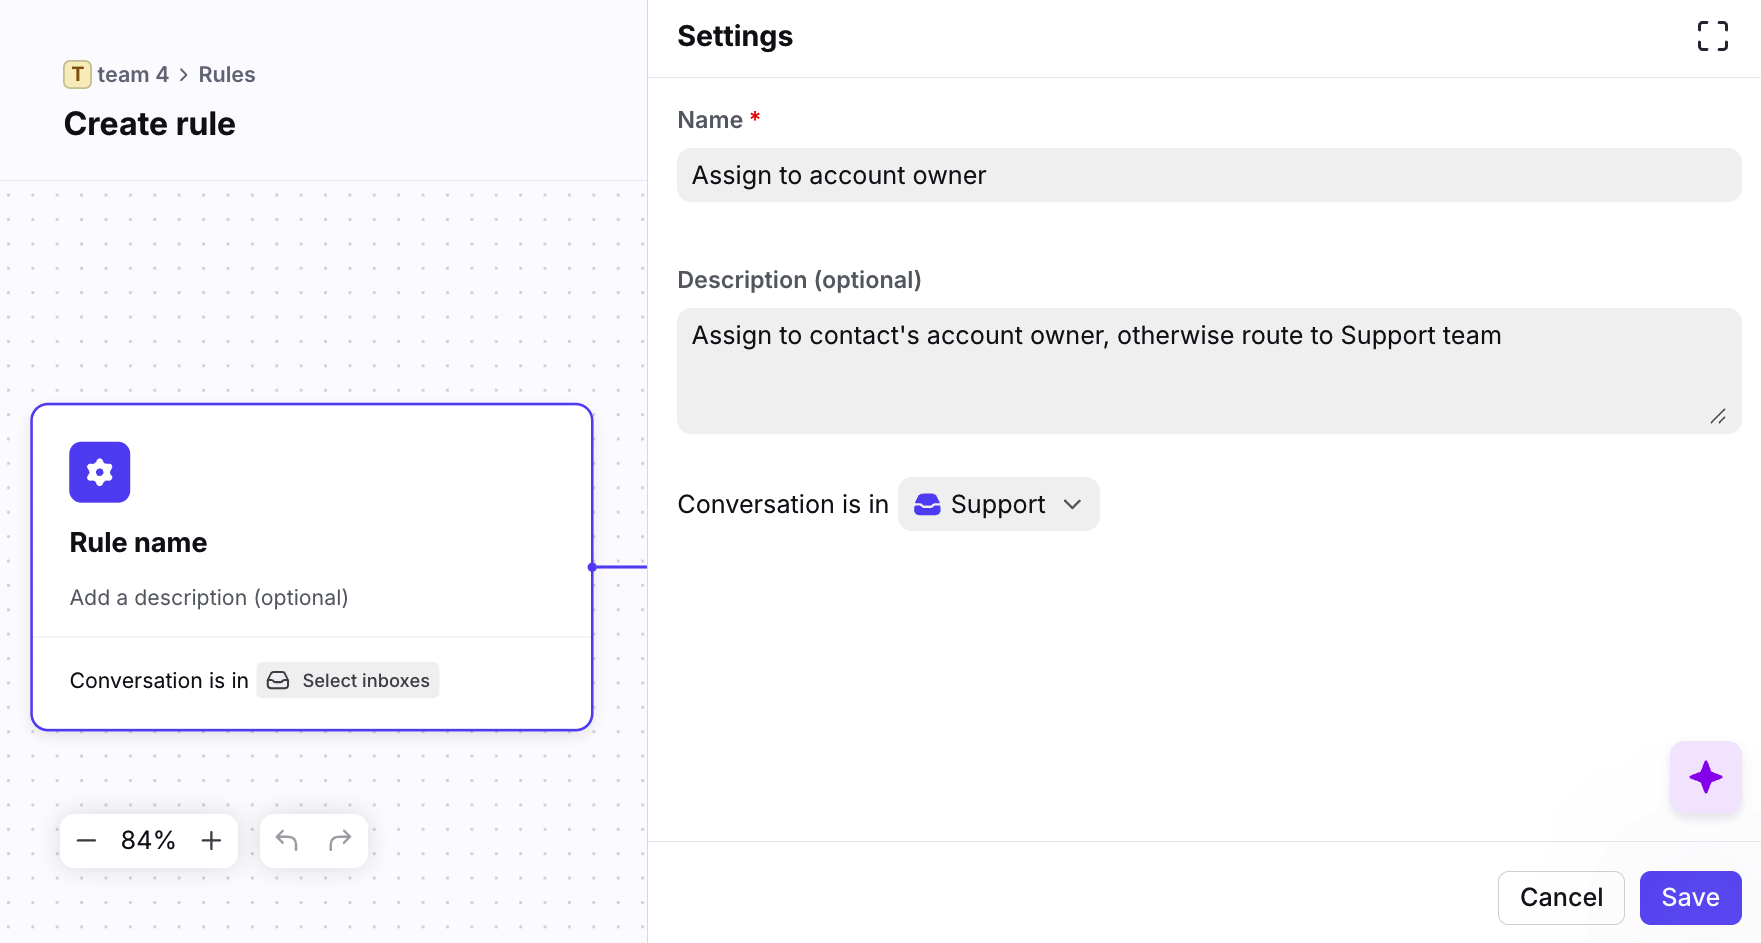Redo the last canvas action
This screenshot has width=1761, height=943.
340,840
